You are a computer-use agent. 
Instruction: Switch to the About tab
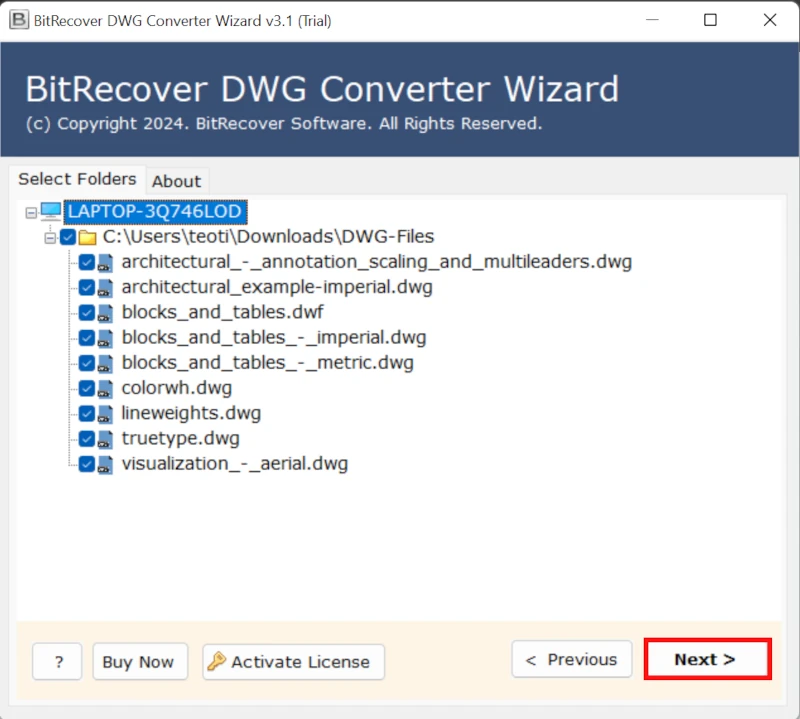pos(176,181)
